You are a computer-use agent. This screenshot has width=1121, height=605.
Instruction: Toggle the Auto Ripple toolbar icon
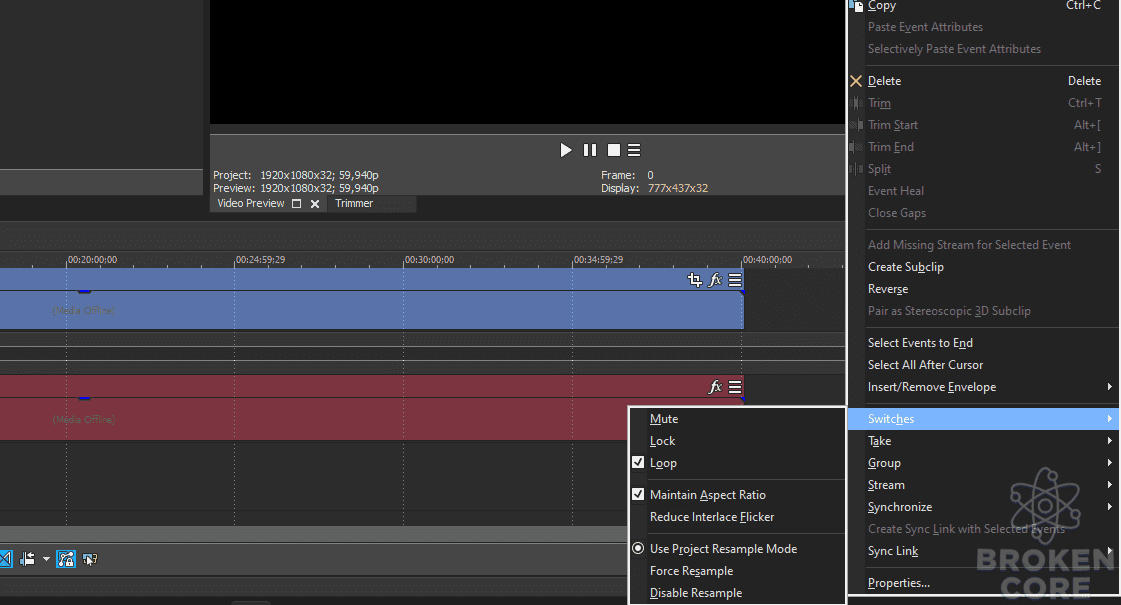(x=28, y=559)
